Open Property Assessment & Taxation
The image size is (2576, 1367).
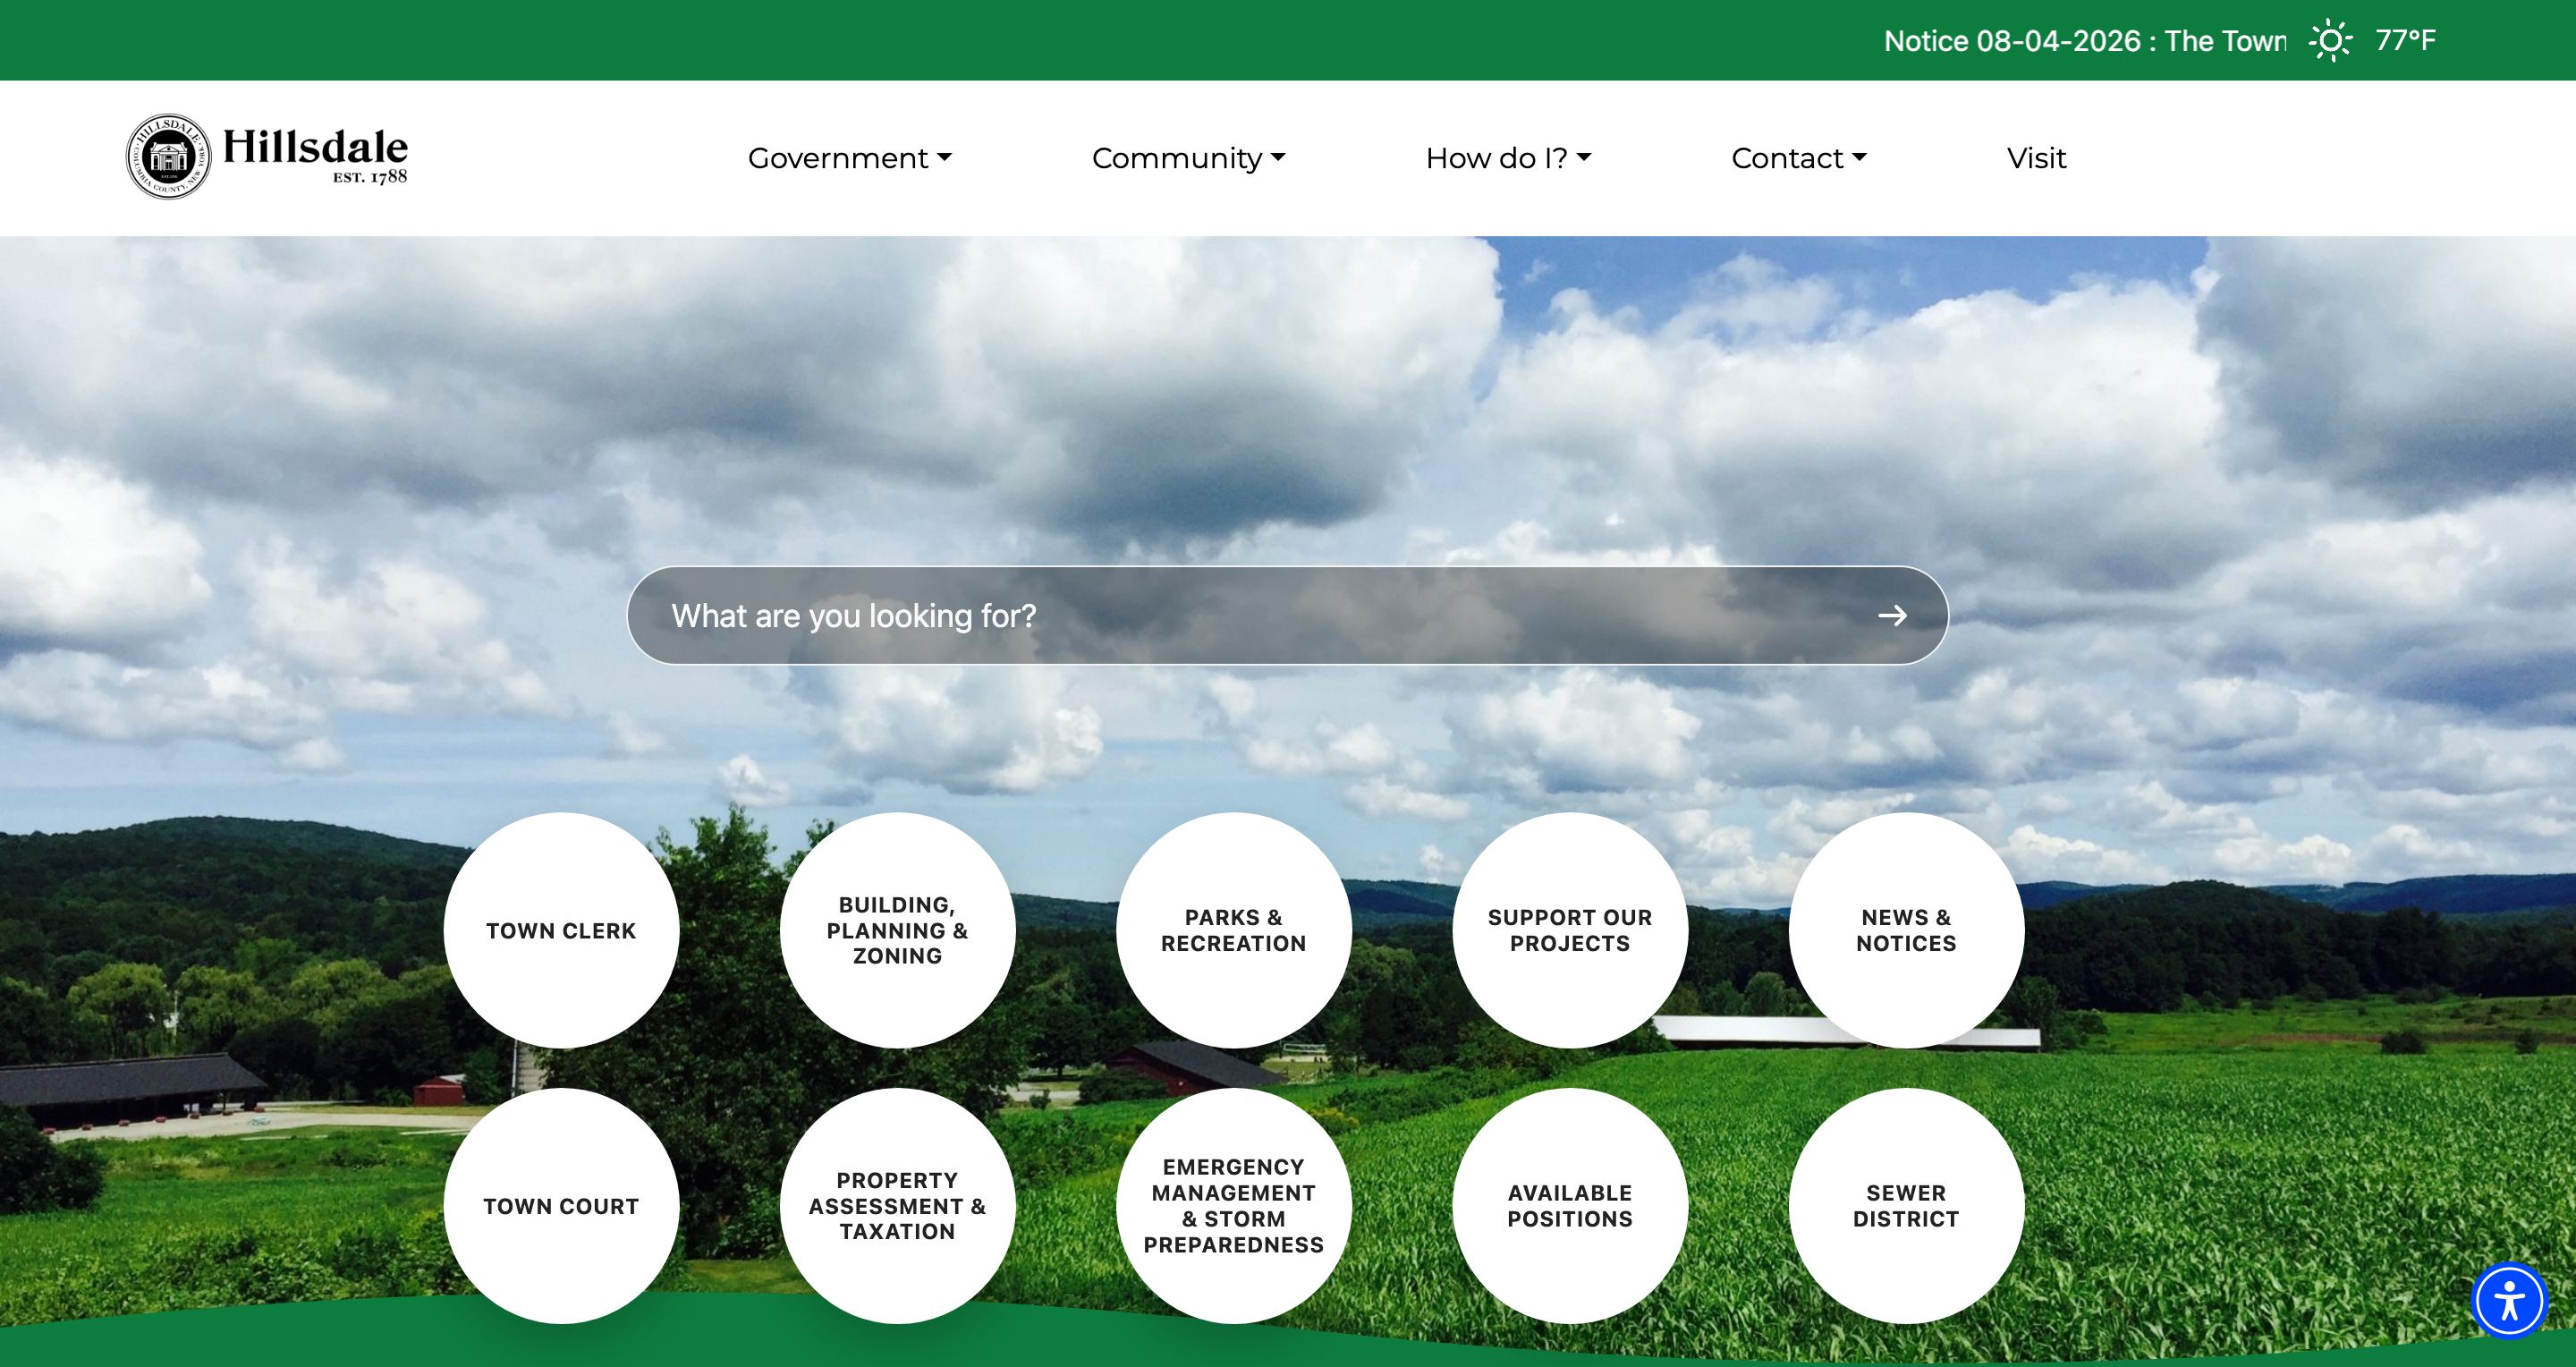point(897,1206)
